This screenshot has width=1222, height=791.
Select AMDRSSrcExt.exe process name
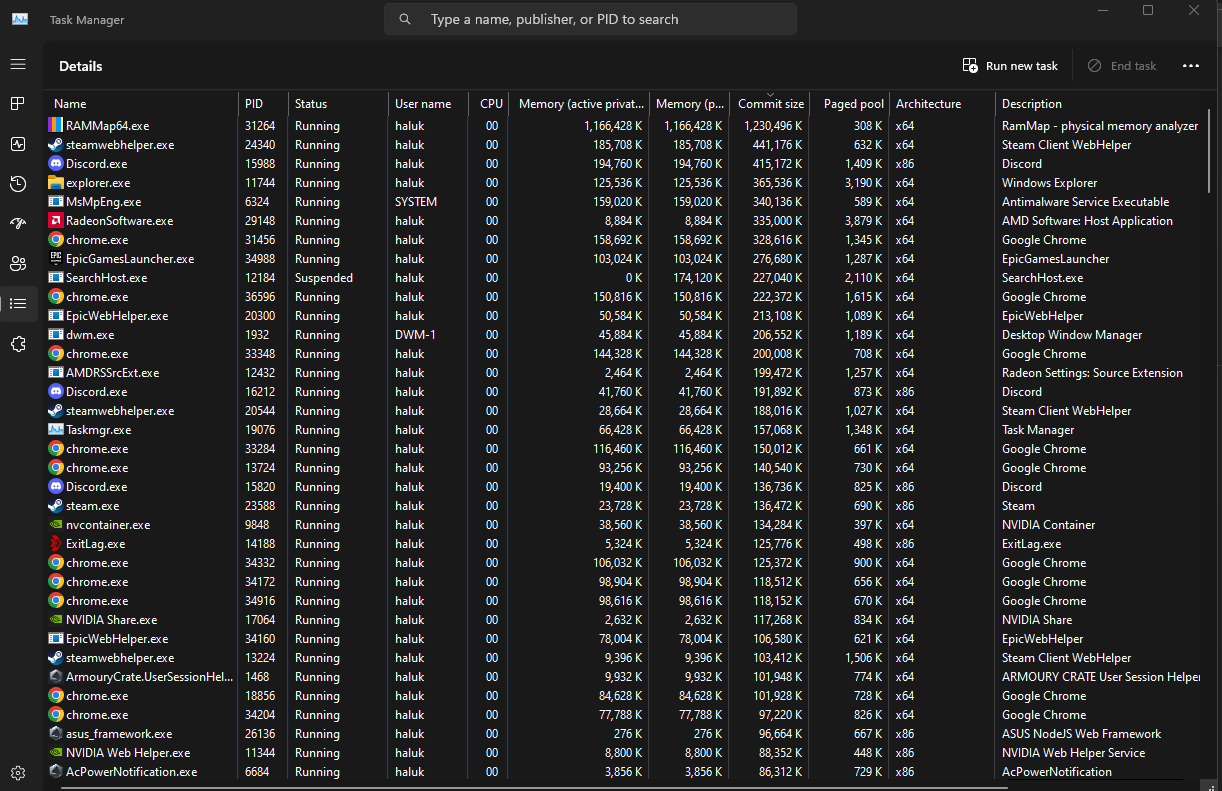pos(112,373)
